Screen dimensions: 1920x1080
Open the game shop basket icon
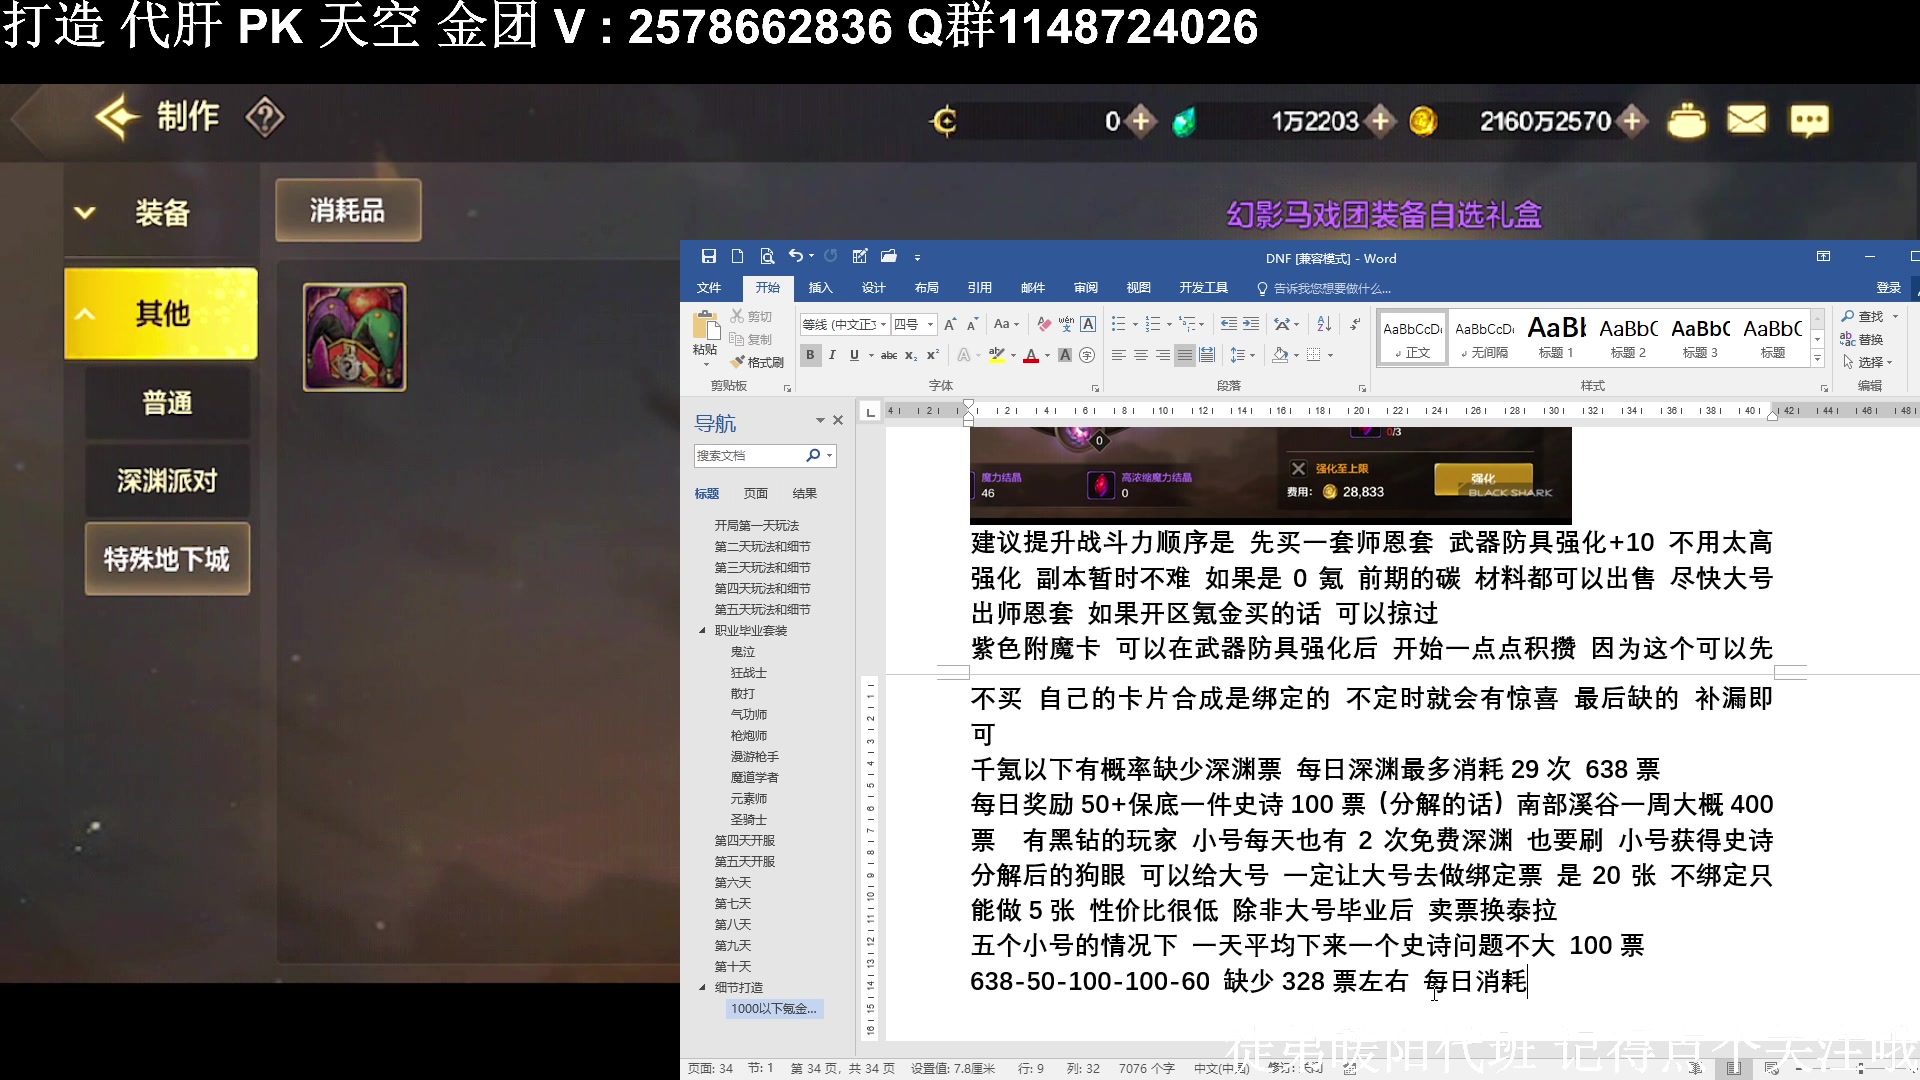[x=1686, y=121]
